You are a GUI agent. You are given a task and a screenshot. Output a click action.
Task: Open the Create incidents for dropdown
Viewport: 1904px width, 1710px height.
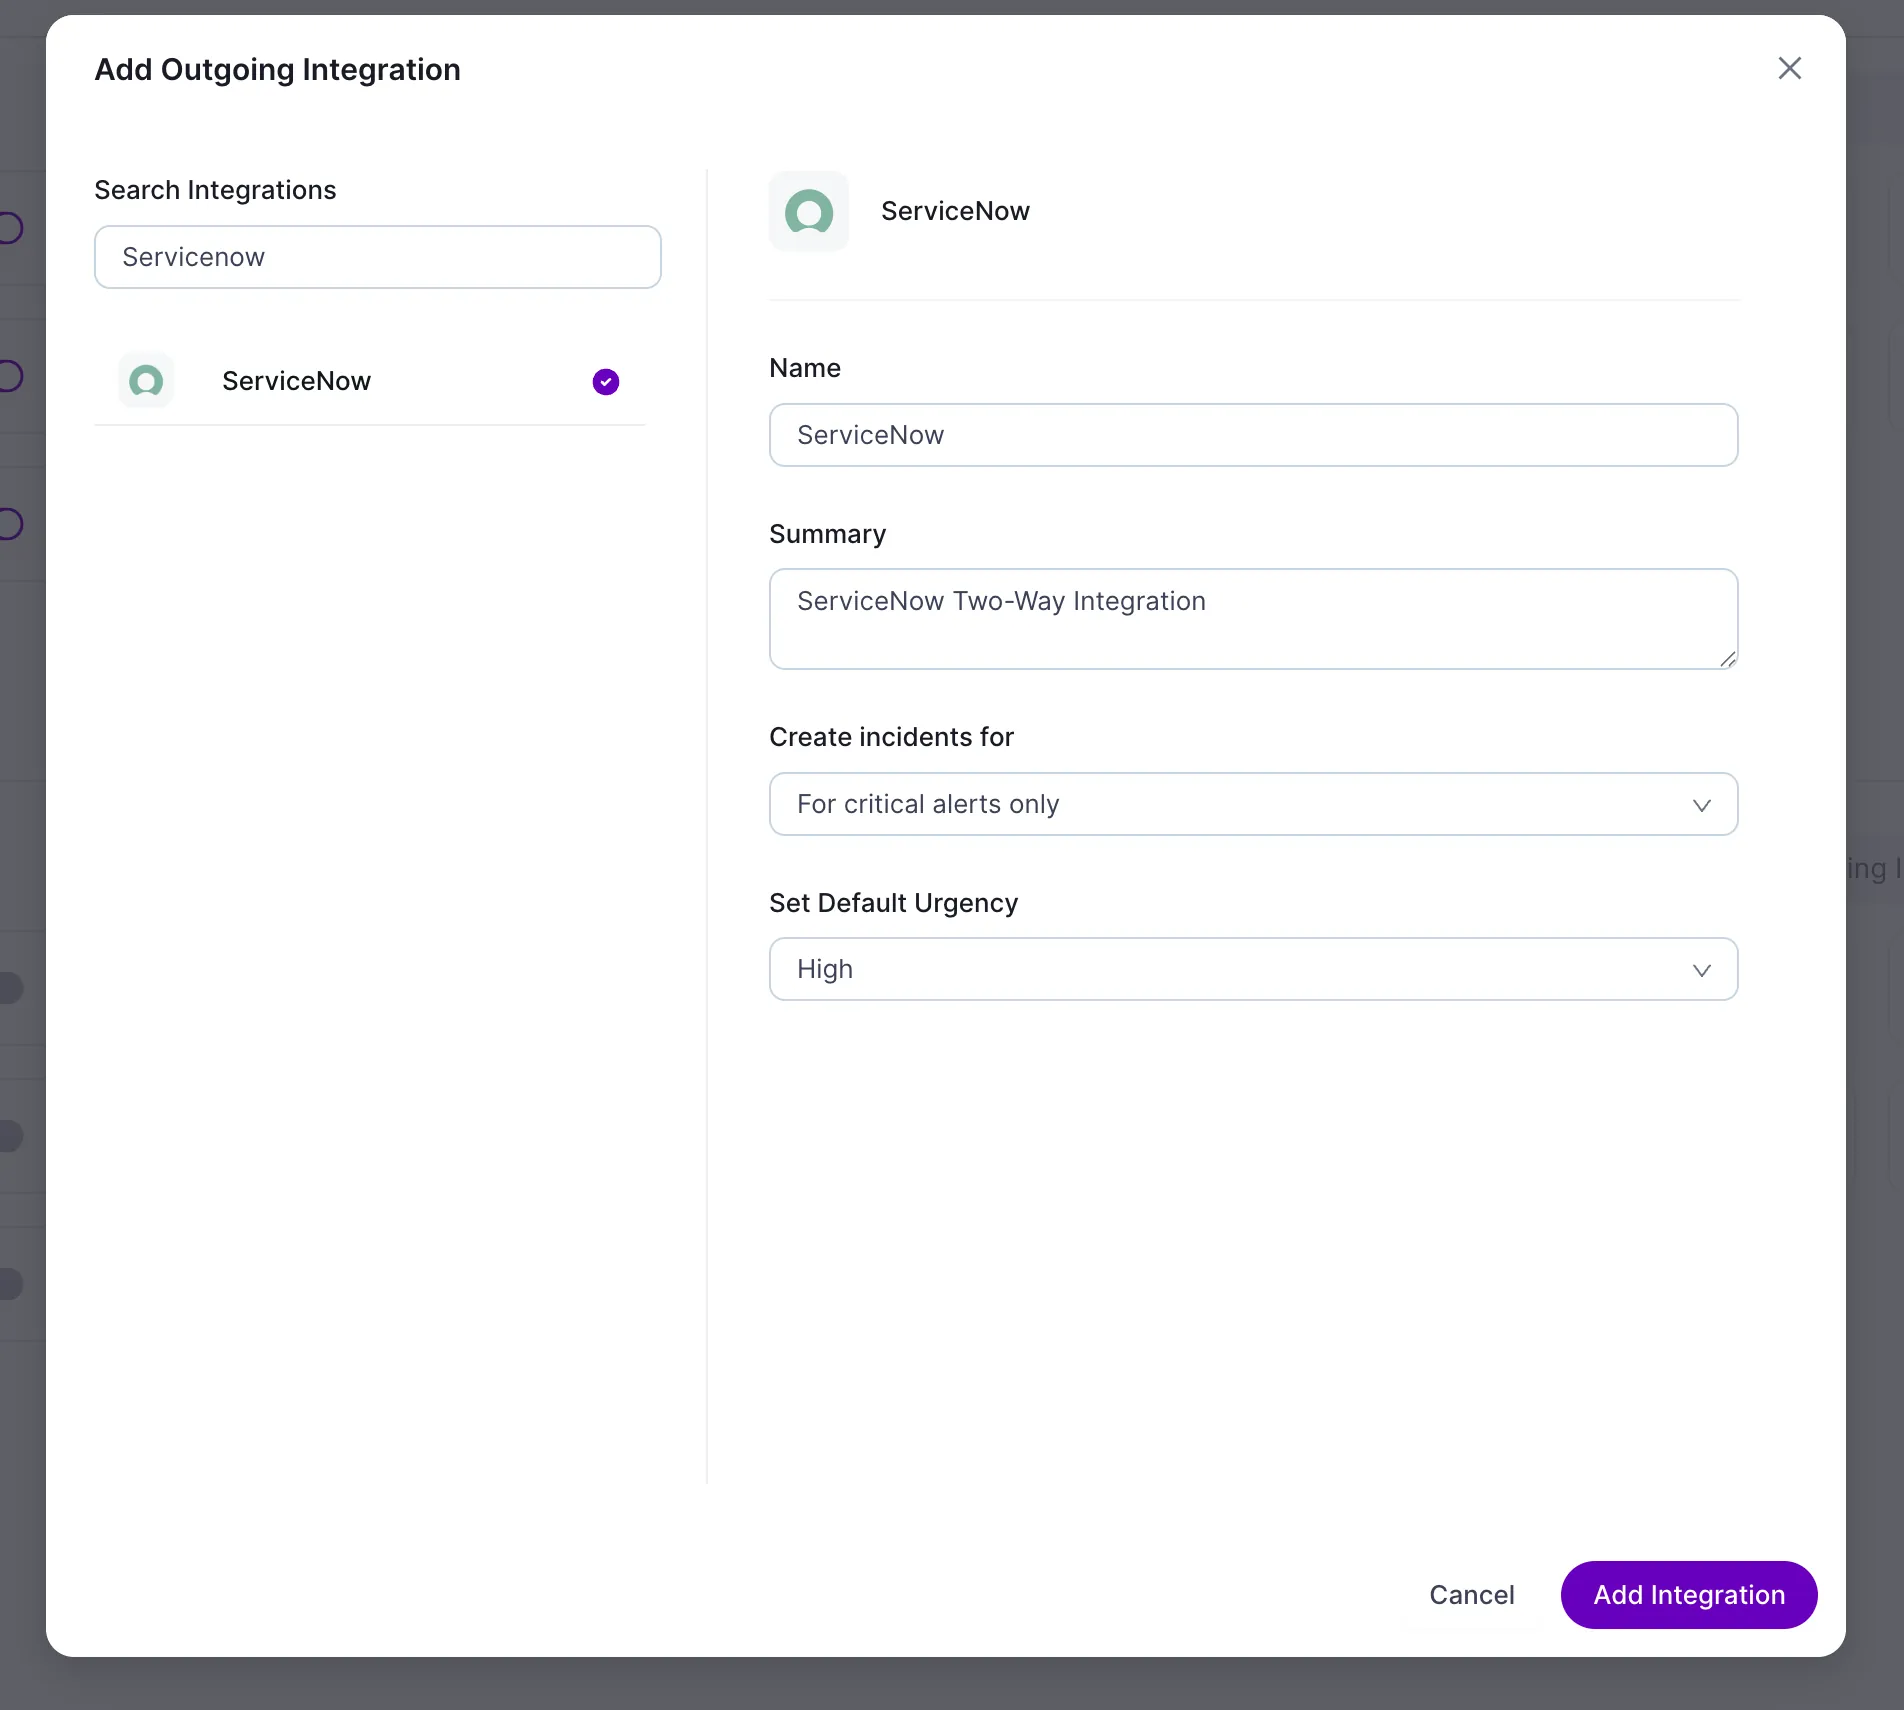point(1253,804)
